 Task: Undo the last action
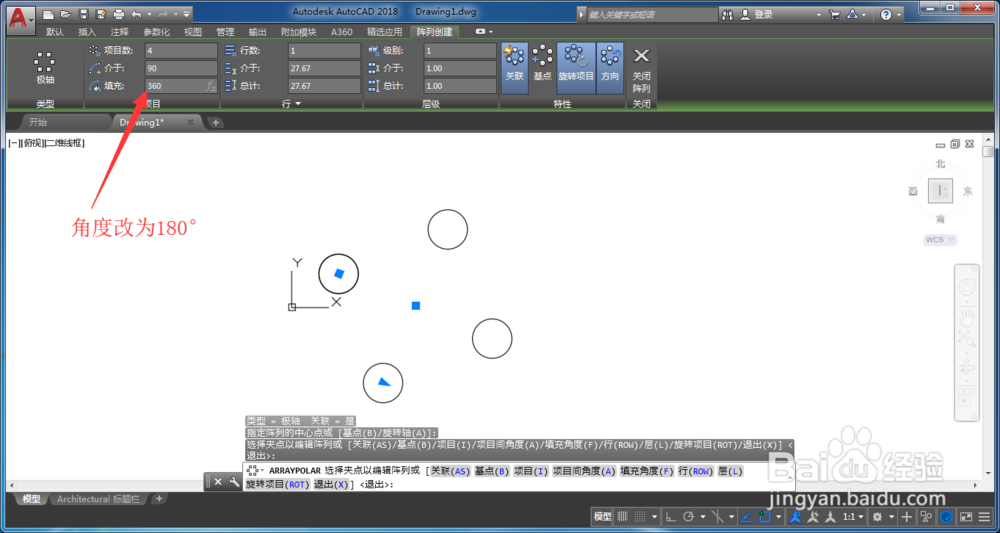136,14
